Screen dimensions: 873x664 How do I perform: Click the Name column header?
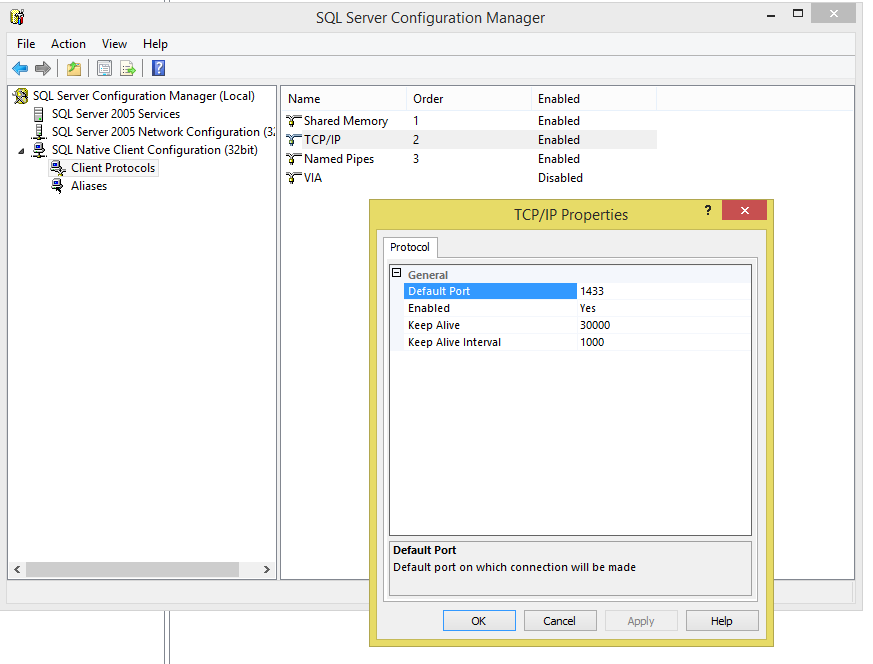click(x=344, y=99)
